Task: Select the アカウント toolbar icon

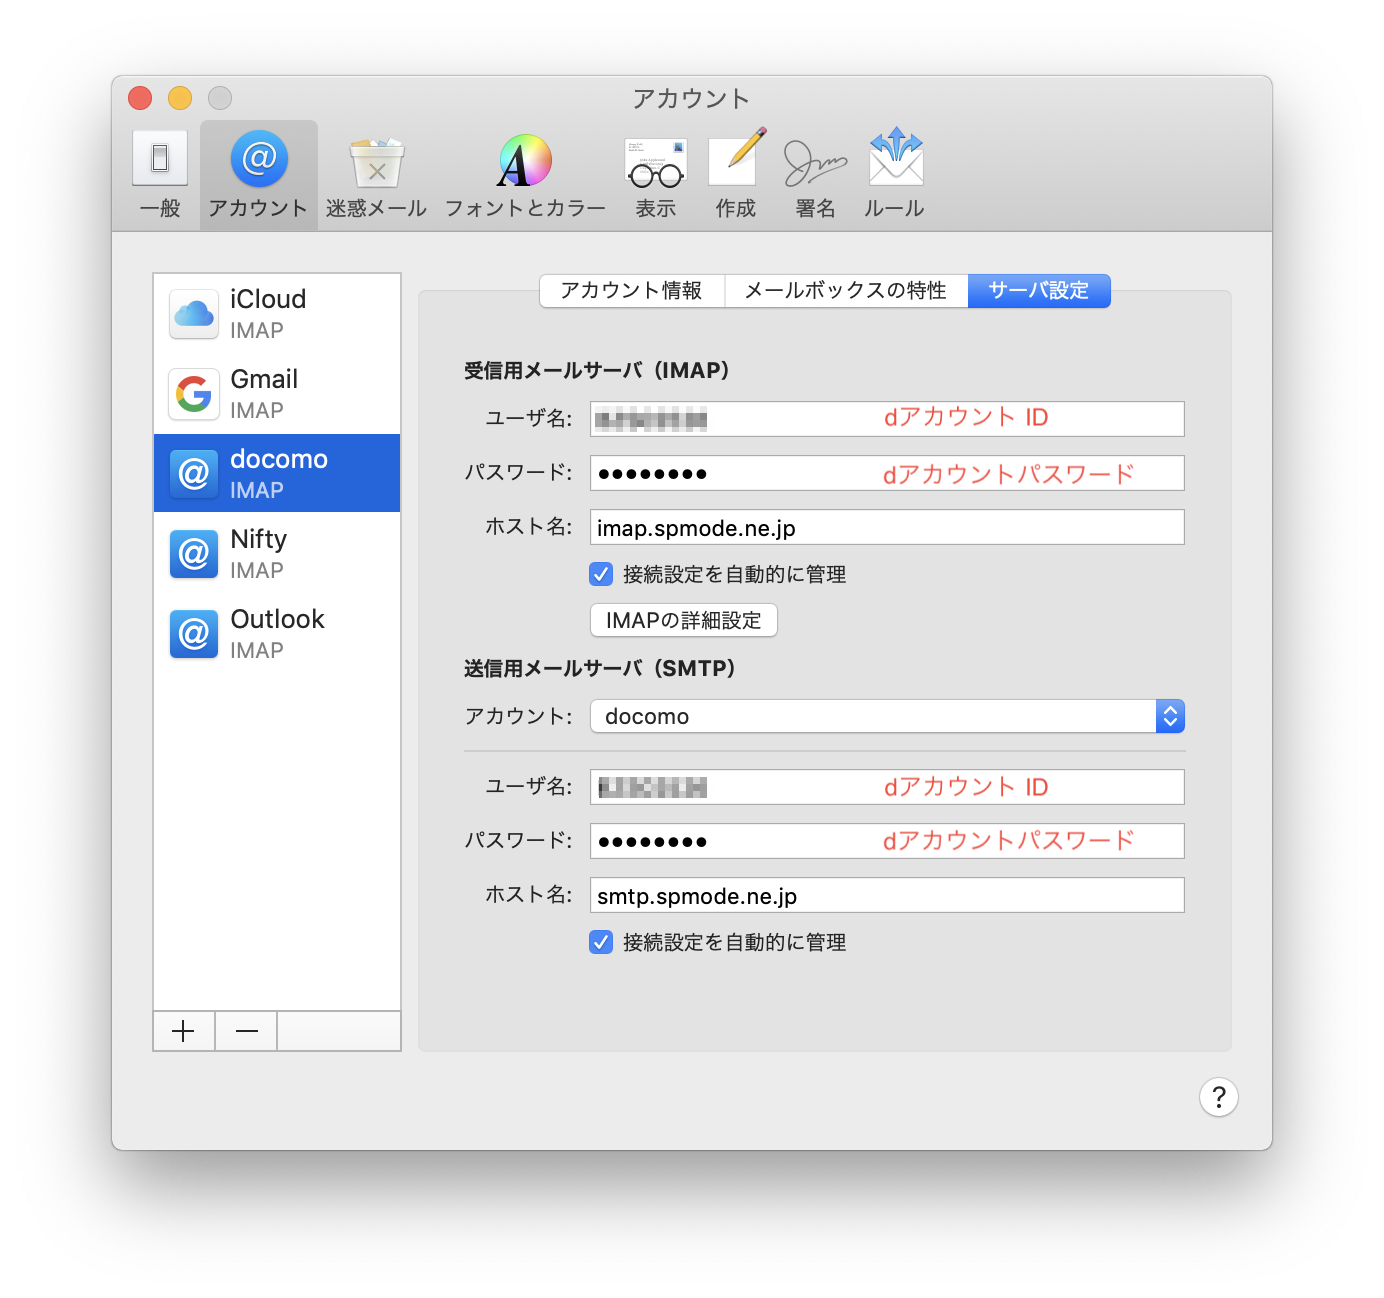Action: 258,175
